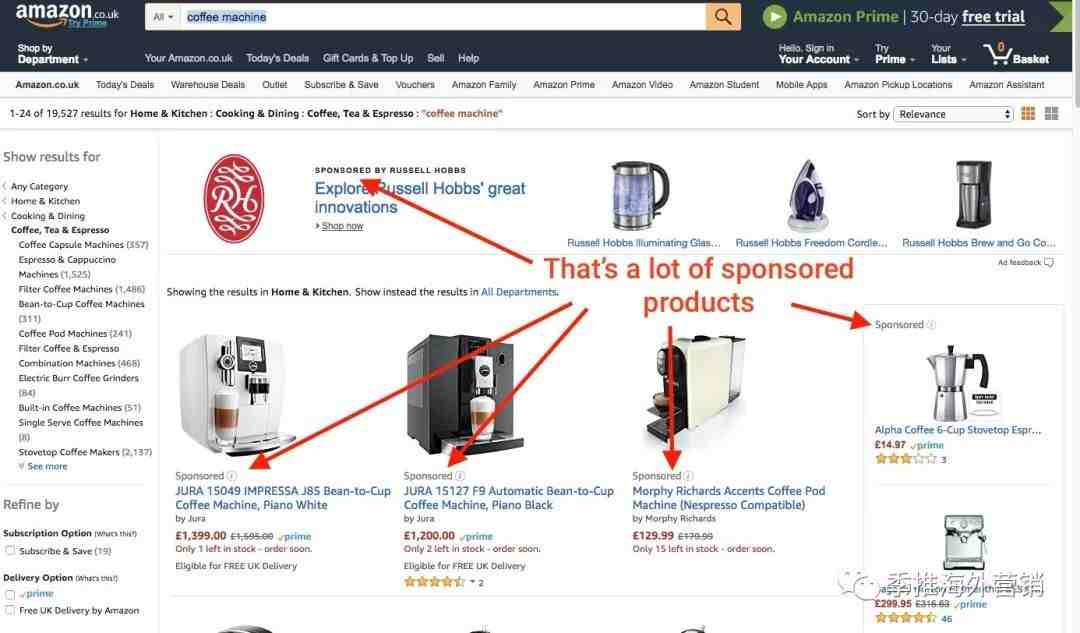Check Free UK Delivery by Amazon
This screenshot has height=633, width=1080.
click(10, 610)
